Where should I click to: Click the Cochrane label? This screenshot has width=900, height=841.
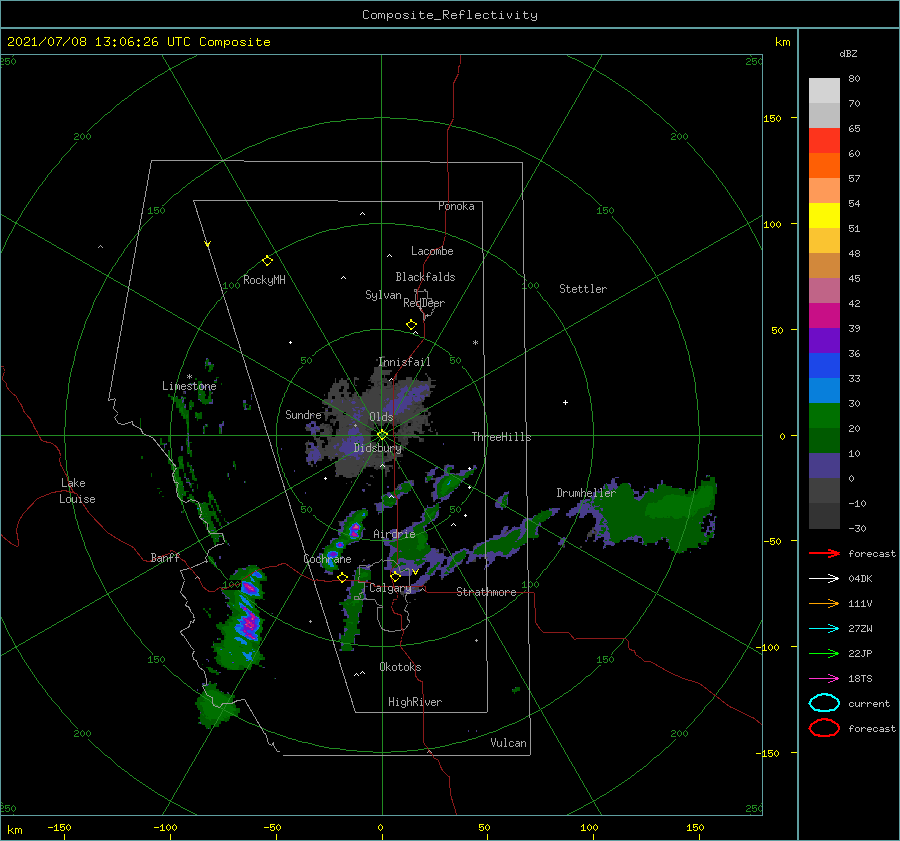[327, 559]
